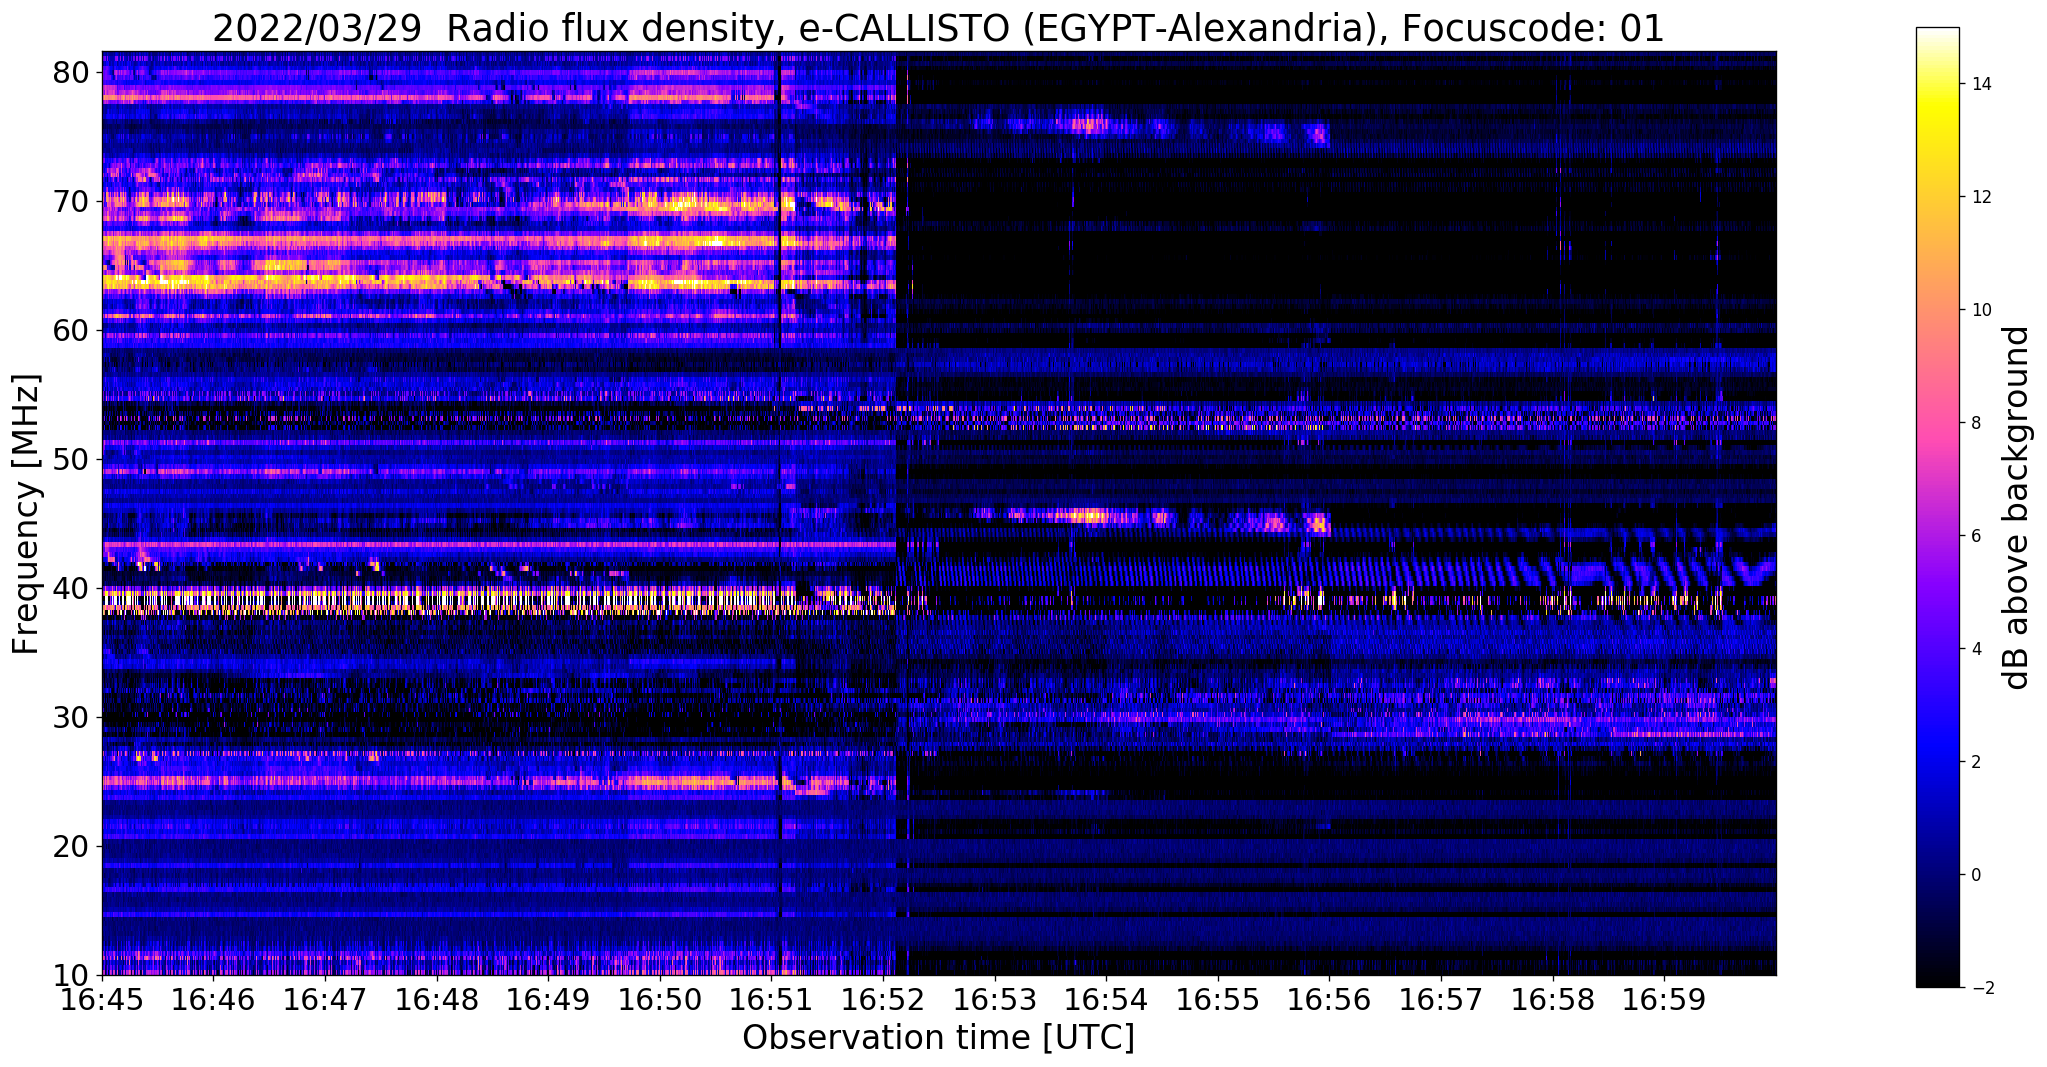Click the 80 MHz frequency tick label

(73, 72)
